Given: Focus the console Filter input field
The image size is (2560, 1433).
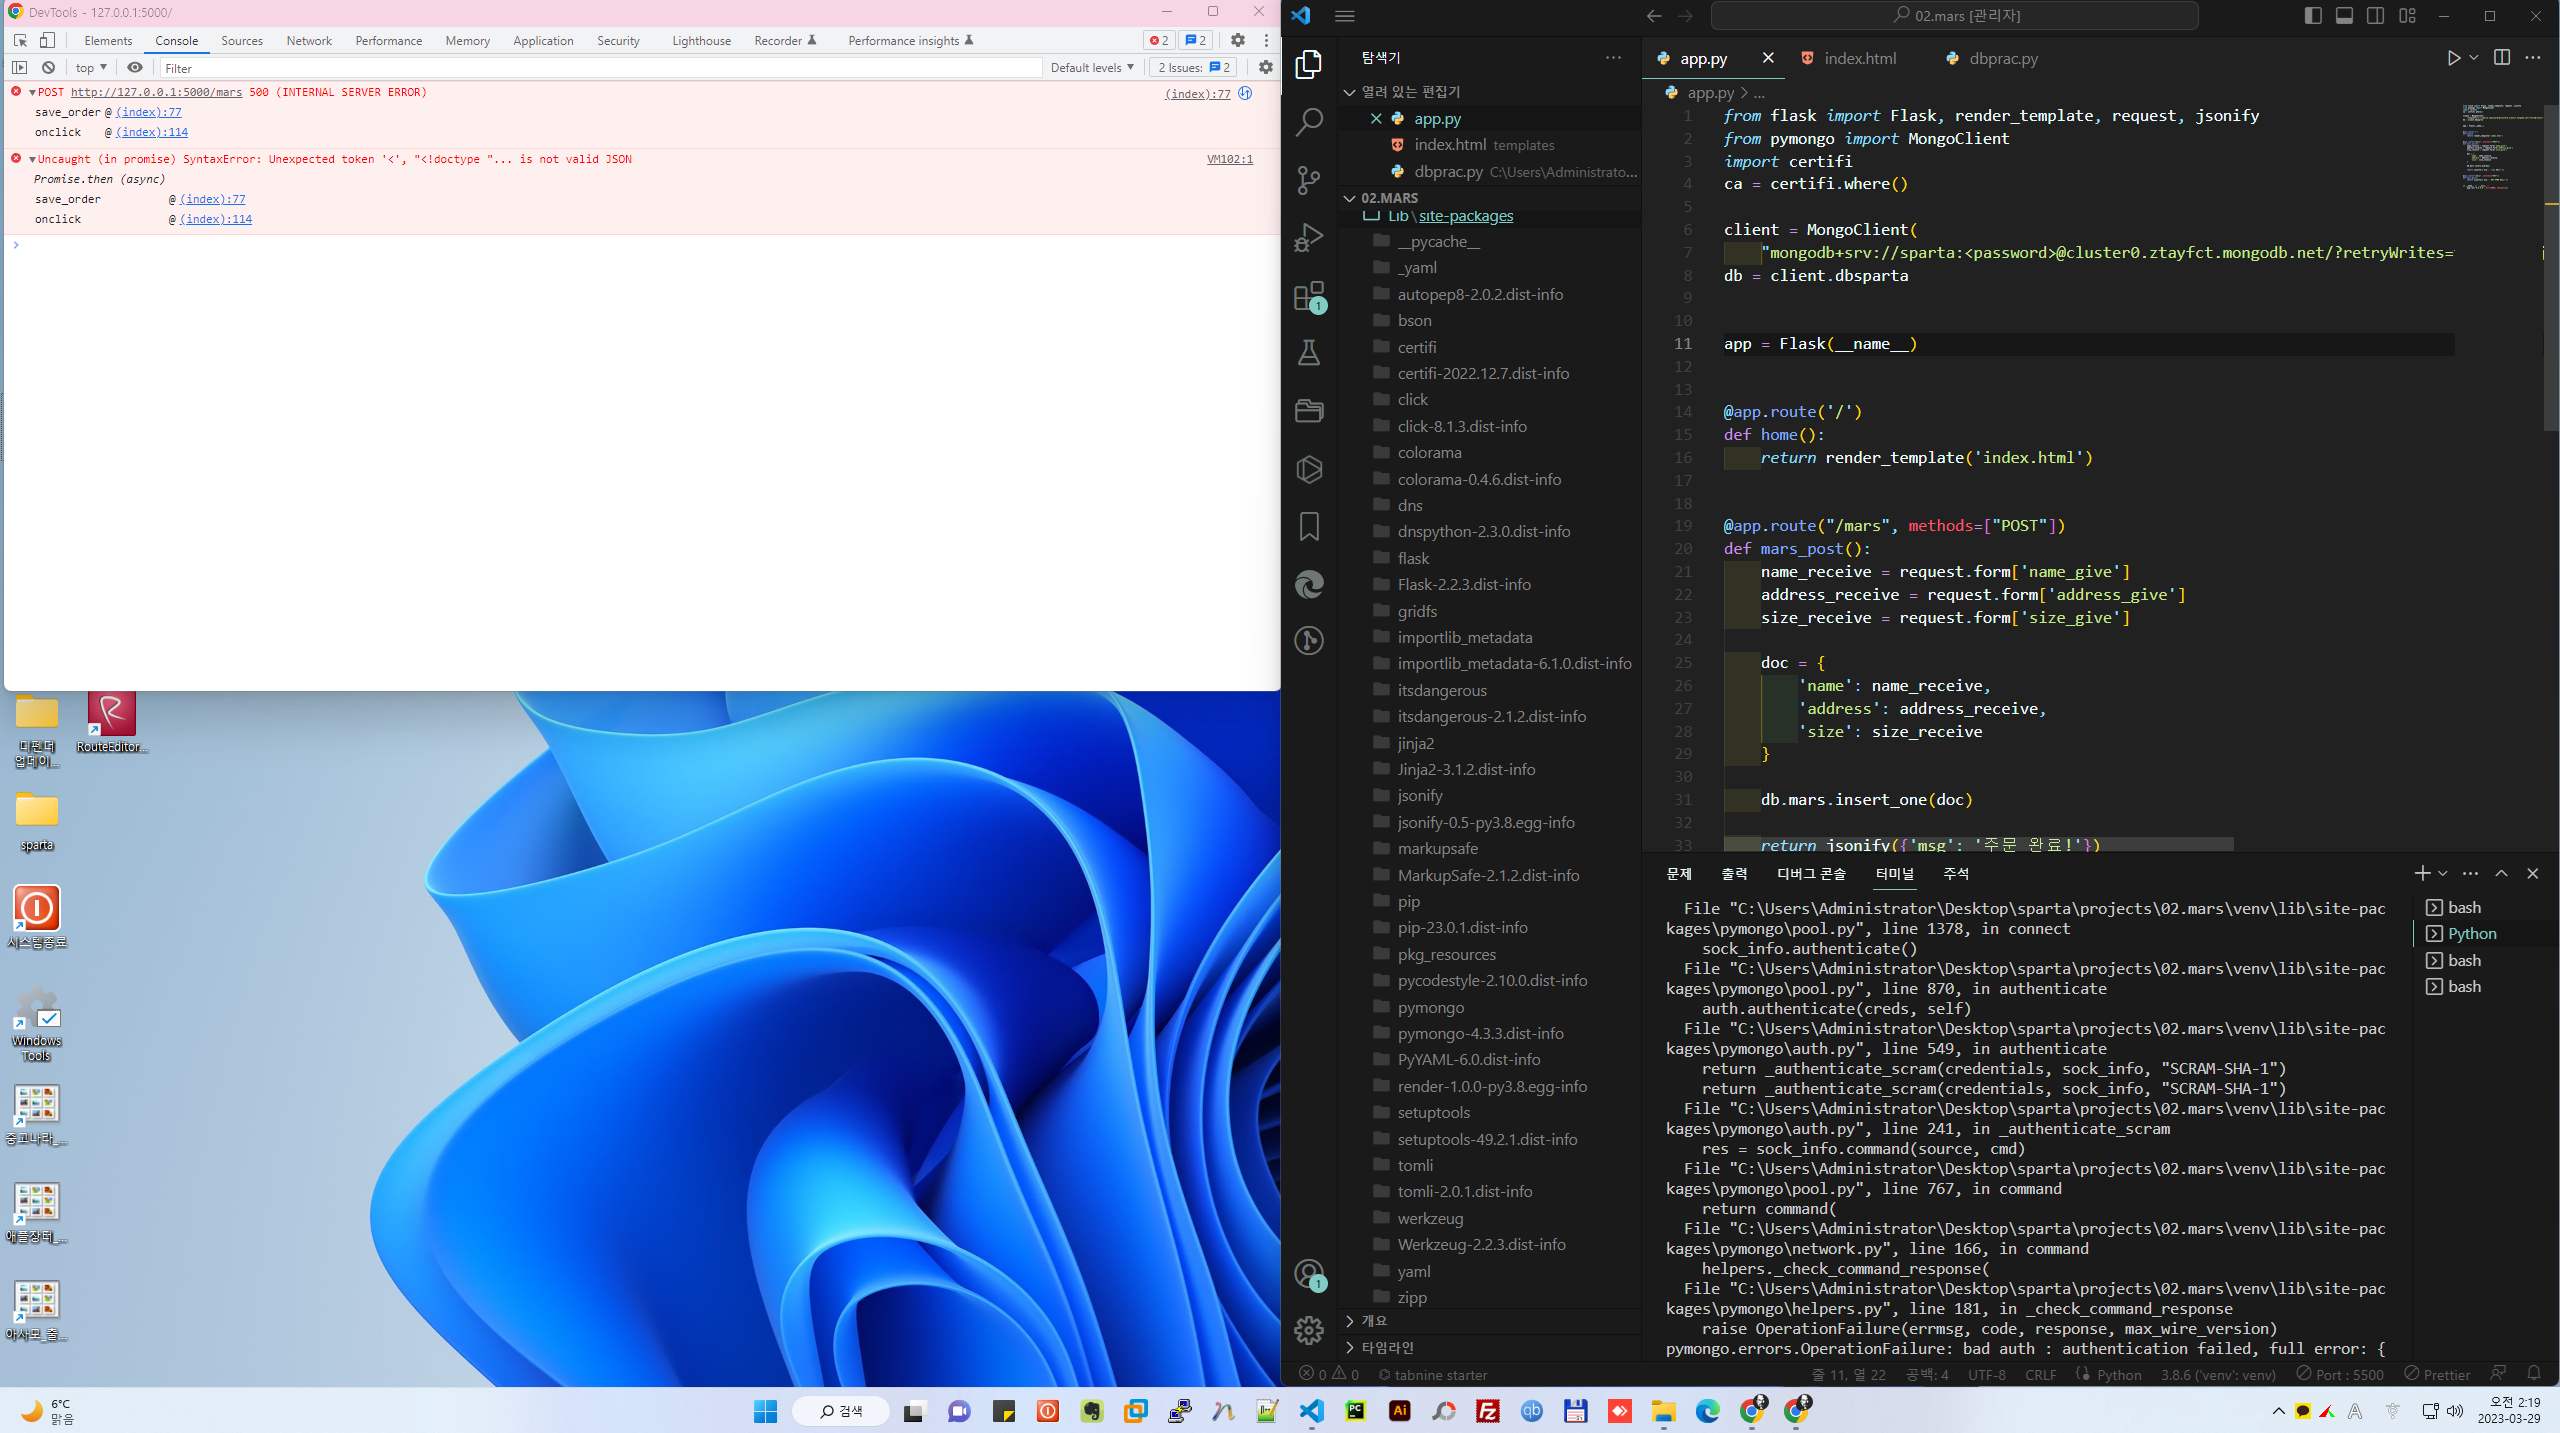Looking at the screenshot, I should coord(600,68).
